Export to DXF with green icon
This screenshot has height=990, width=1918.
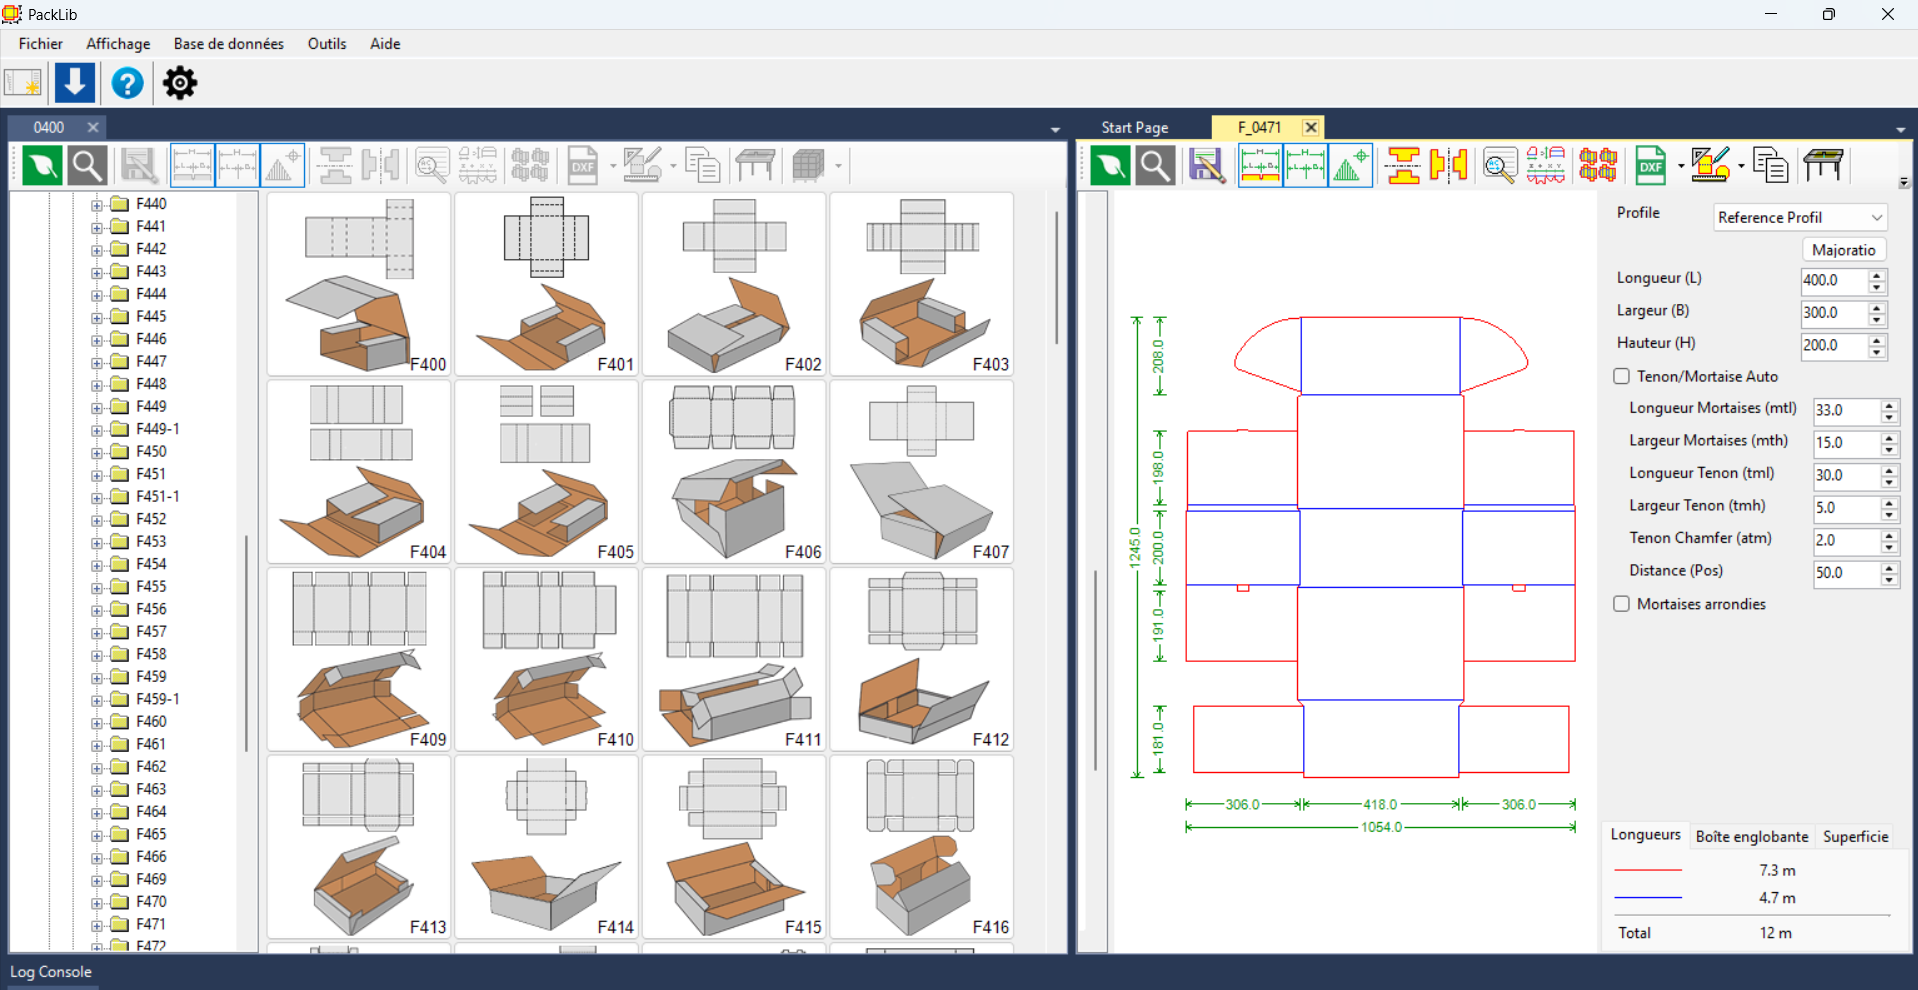[x=1651, y=166]
